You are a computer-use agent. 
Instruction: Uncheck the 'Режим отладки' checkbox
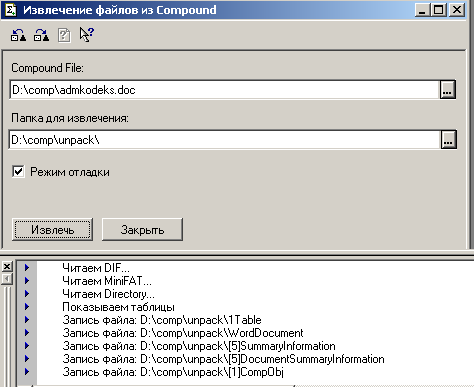click(18, 172)
